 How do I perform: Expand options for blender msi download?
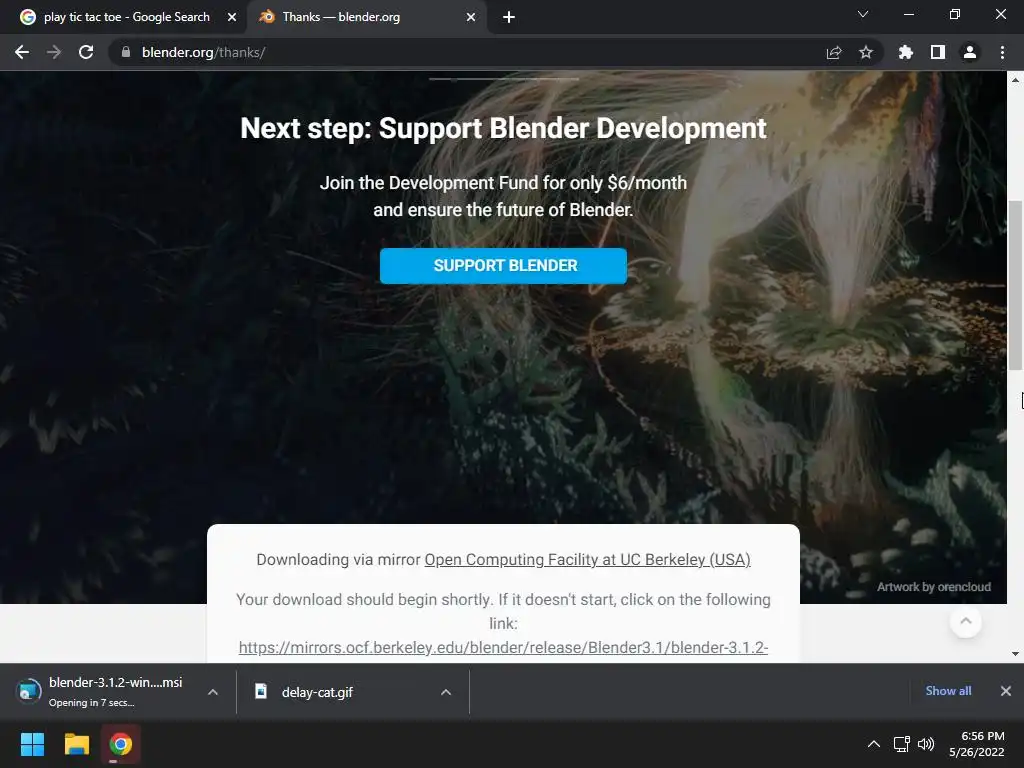pyautogui.click(x=213, y=692)
